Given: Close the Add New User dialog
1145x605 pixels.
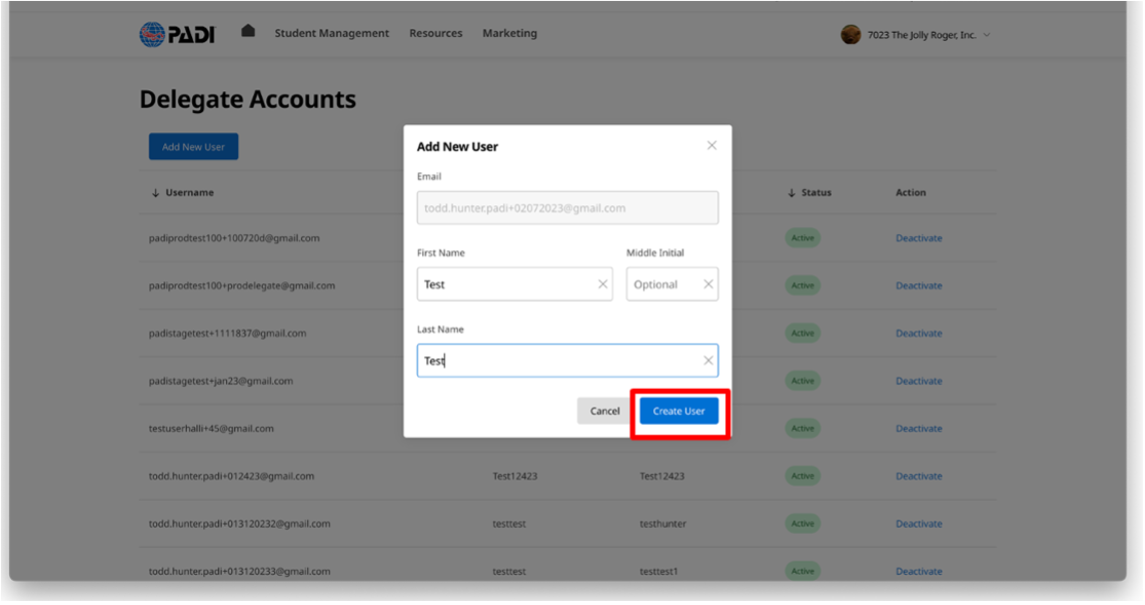Looking at the screenshot, I should (712, 145).
